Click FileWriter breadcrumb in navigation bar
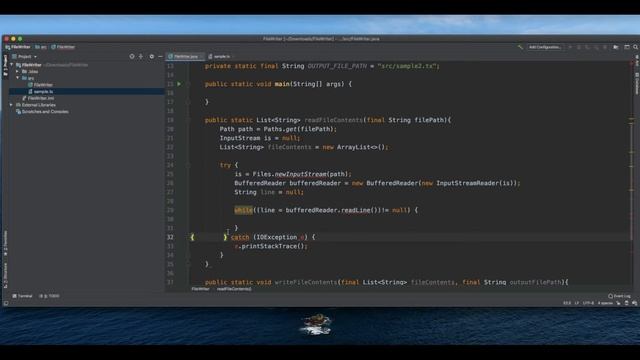Screen dimensions: 640x360 pos(18,47)
